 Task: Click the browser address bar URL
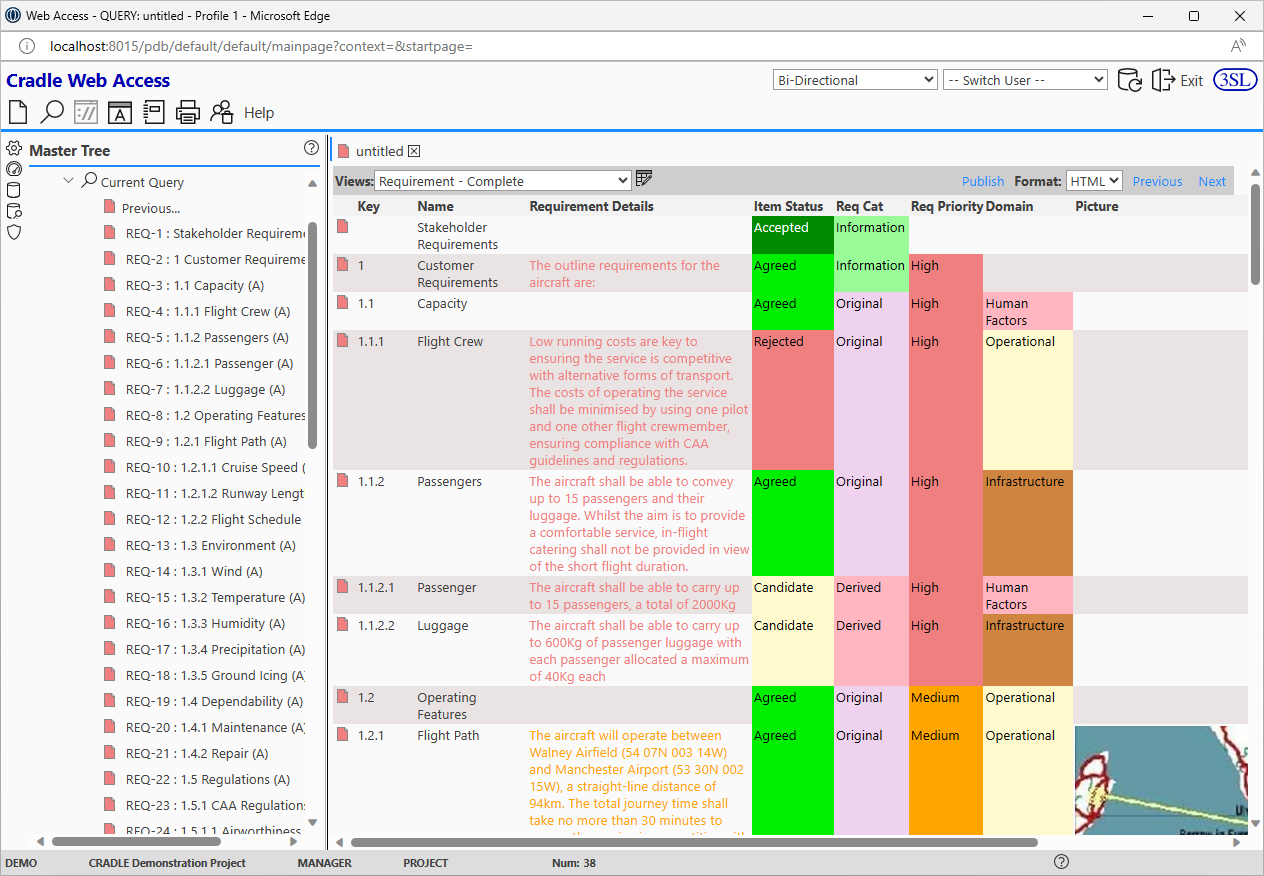click(x=261, y=46)
